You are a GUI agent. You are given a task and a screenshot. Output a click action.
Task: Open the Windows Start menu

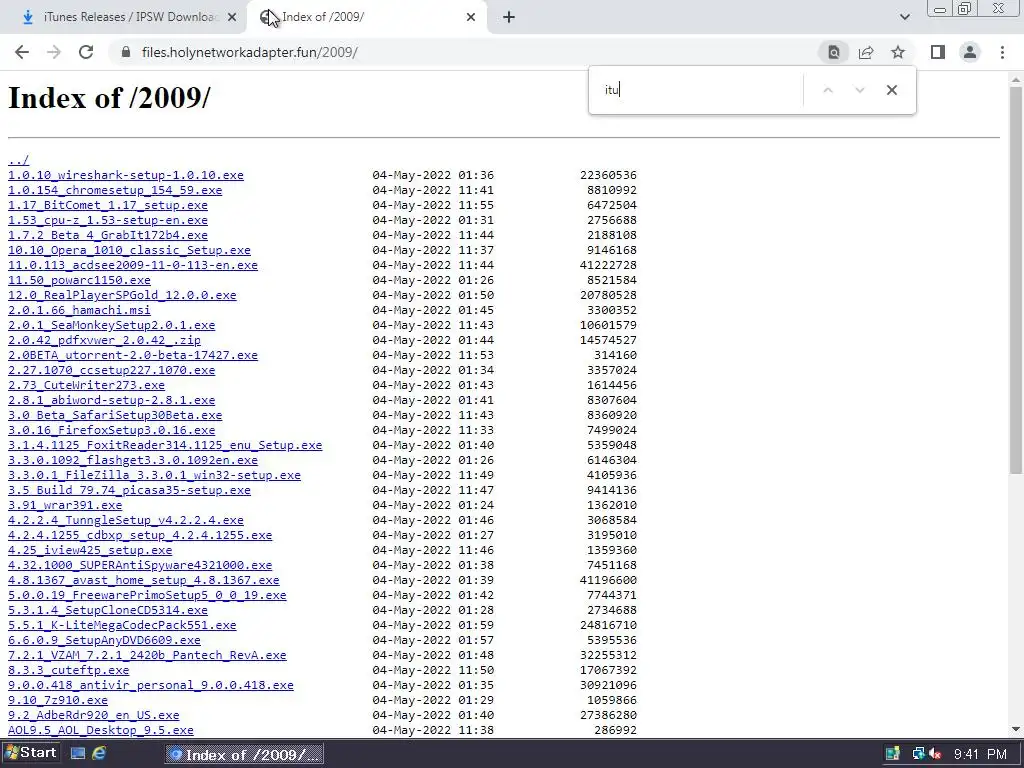31,753
